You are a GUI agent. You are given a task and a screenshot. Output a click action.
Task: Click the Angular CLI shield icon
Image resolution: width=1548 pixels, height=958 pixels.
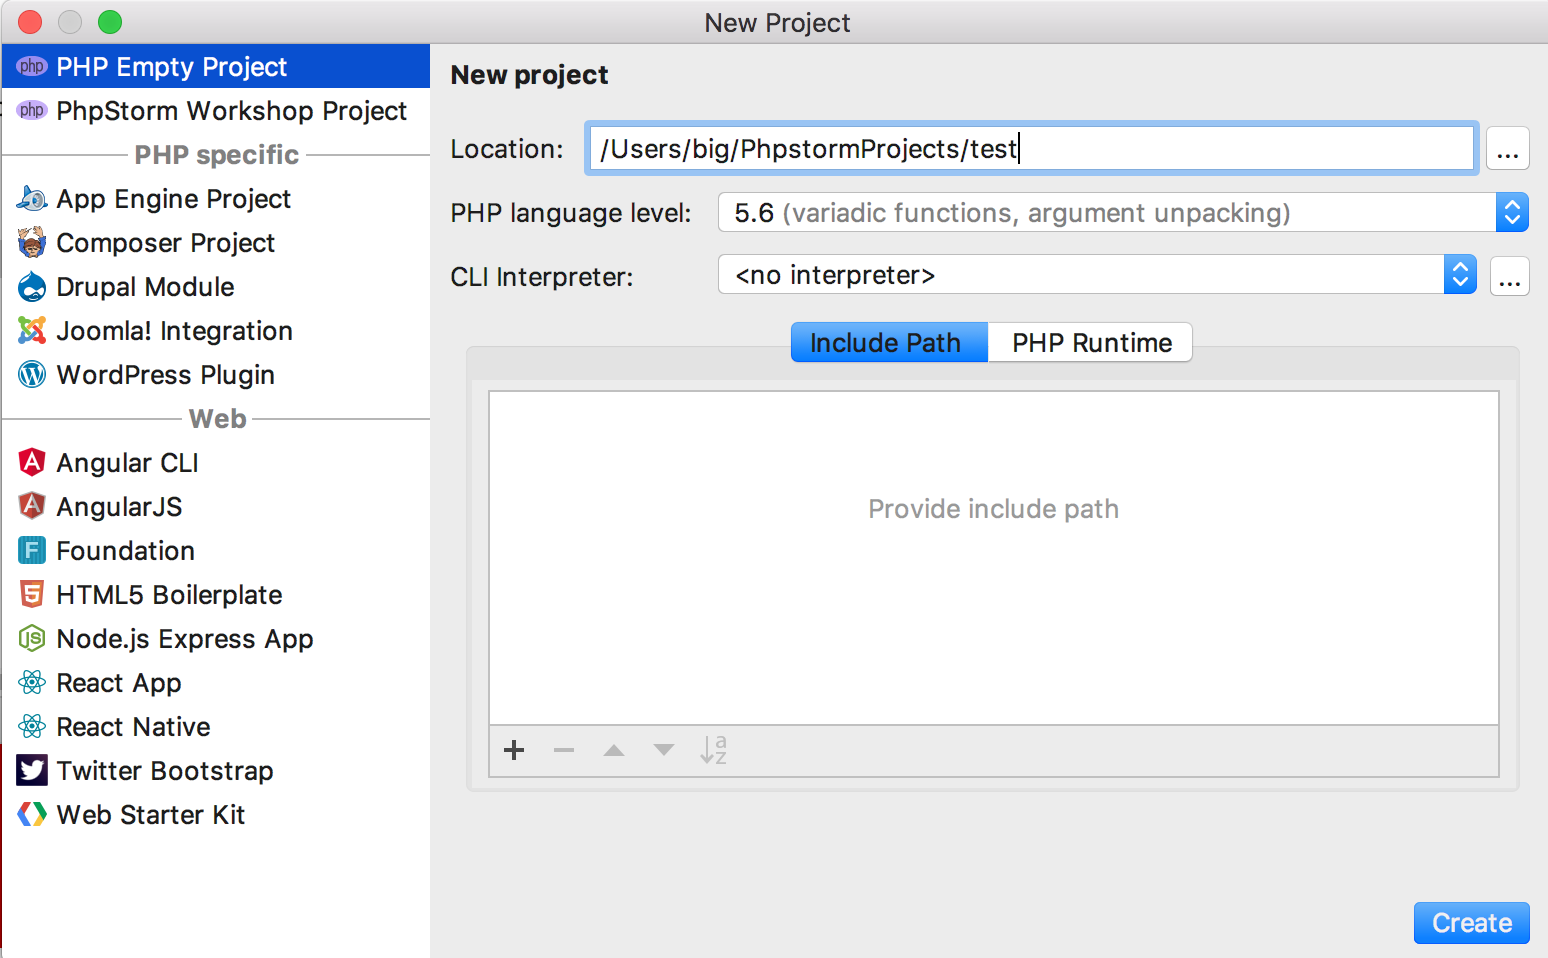(x=32, y=462)
